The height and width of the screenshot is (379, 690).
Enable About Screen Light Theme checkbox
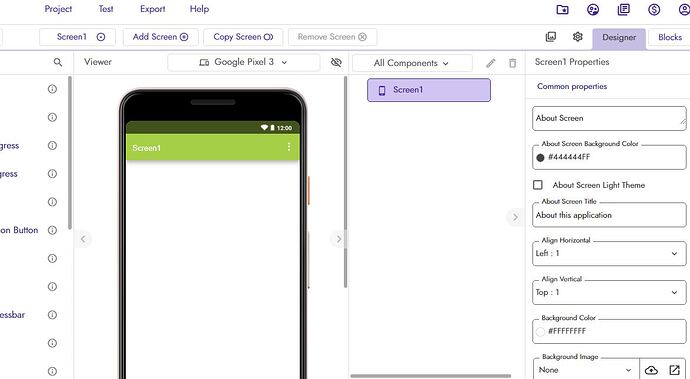(538, 185)
